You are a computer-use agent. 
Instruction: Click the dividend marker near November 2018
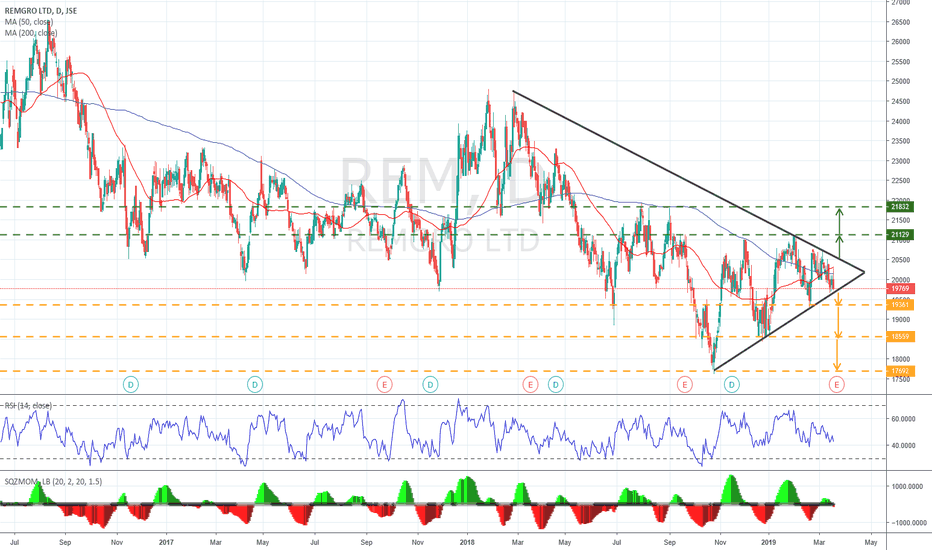732,385
